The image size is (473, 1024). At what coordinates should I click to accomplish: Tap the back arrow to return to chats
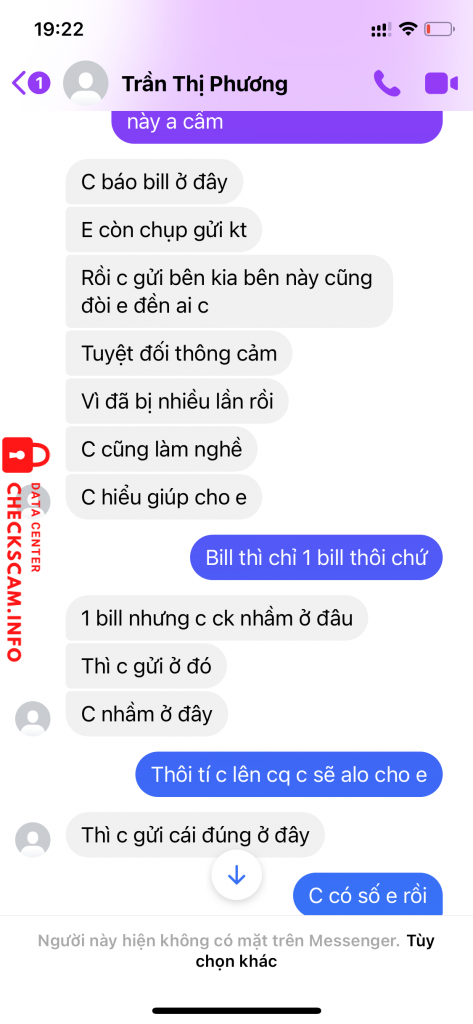pos(20,84)
